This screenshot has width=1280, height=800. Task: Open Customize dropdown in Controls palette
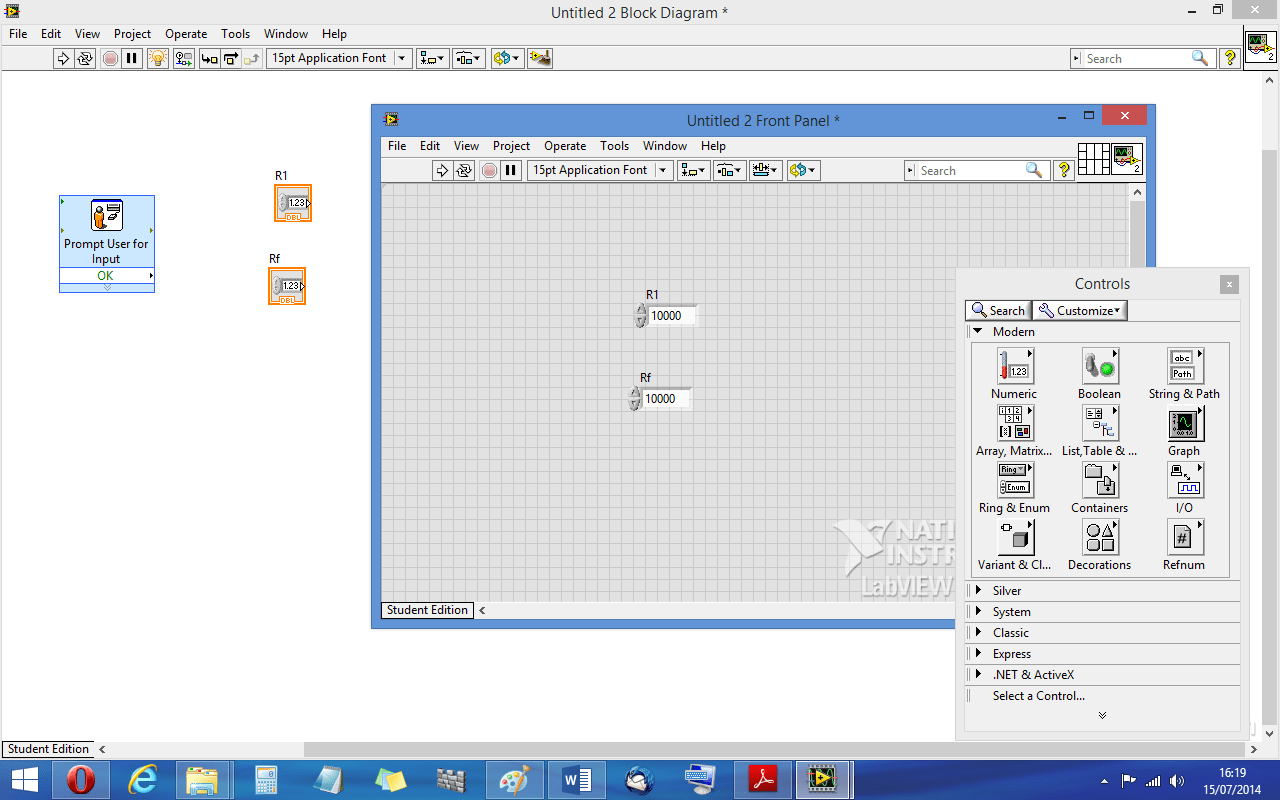pyautogui.click(x=1080, y=311)
